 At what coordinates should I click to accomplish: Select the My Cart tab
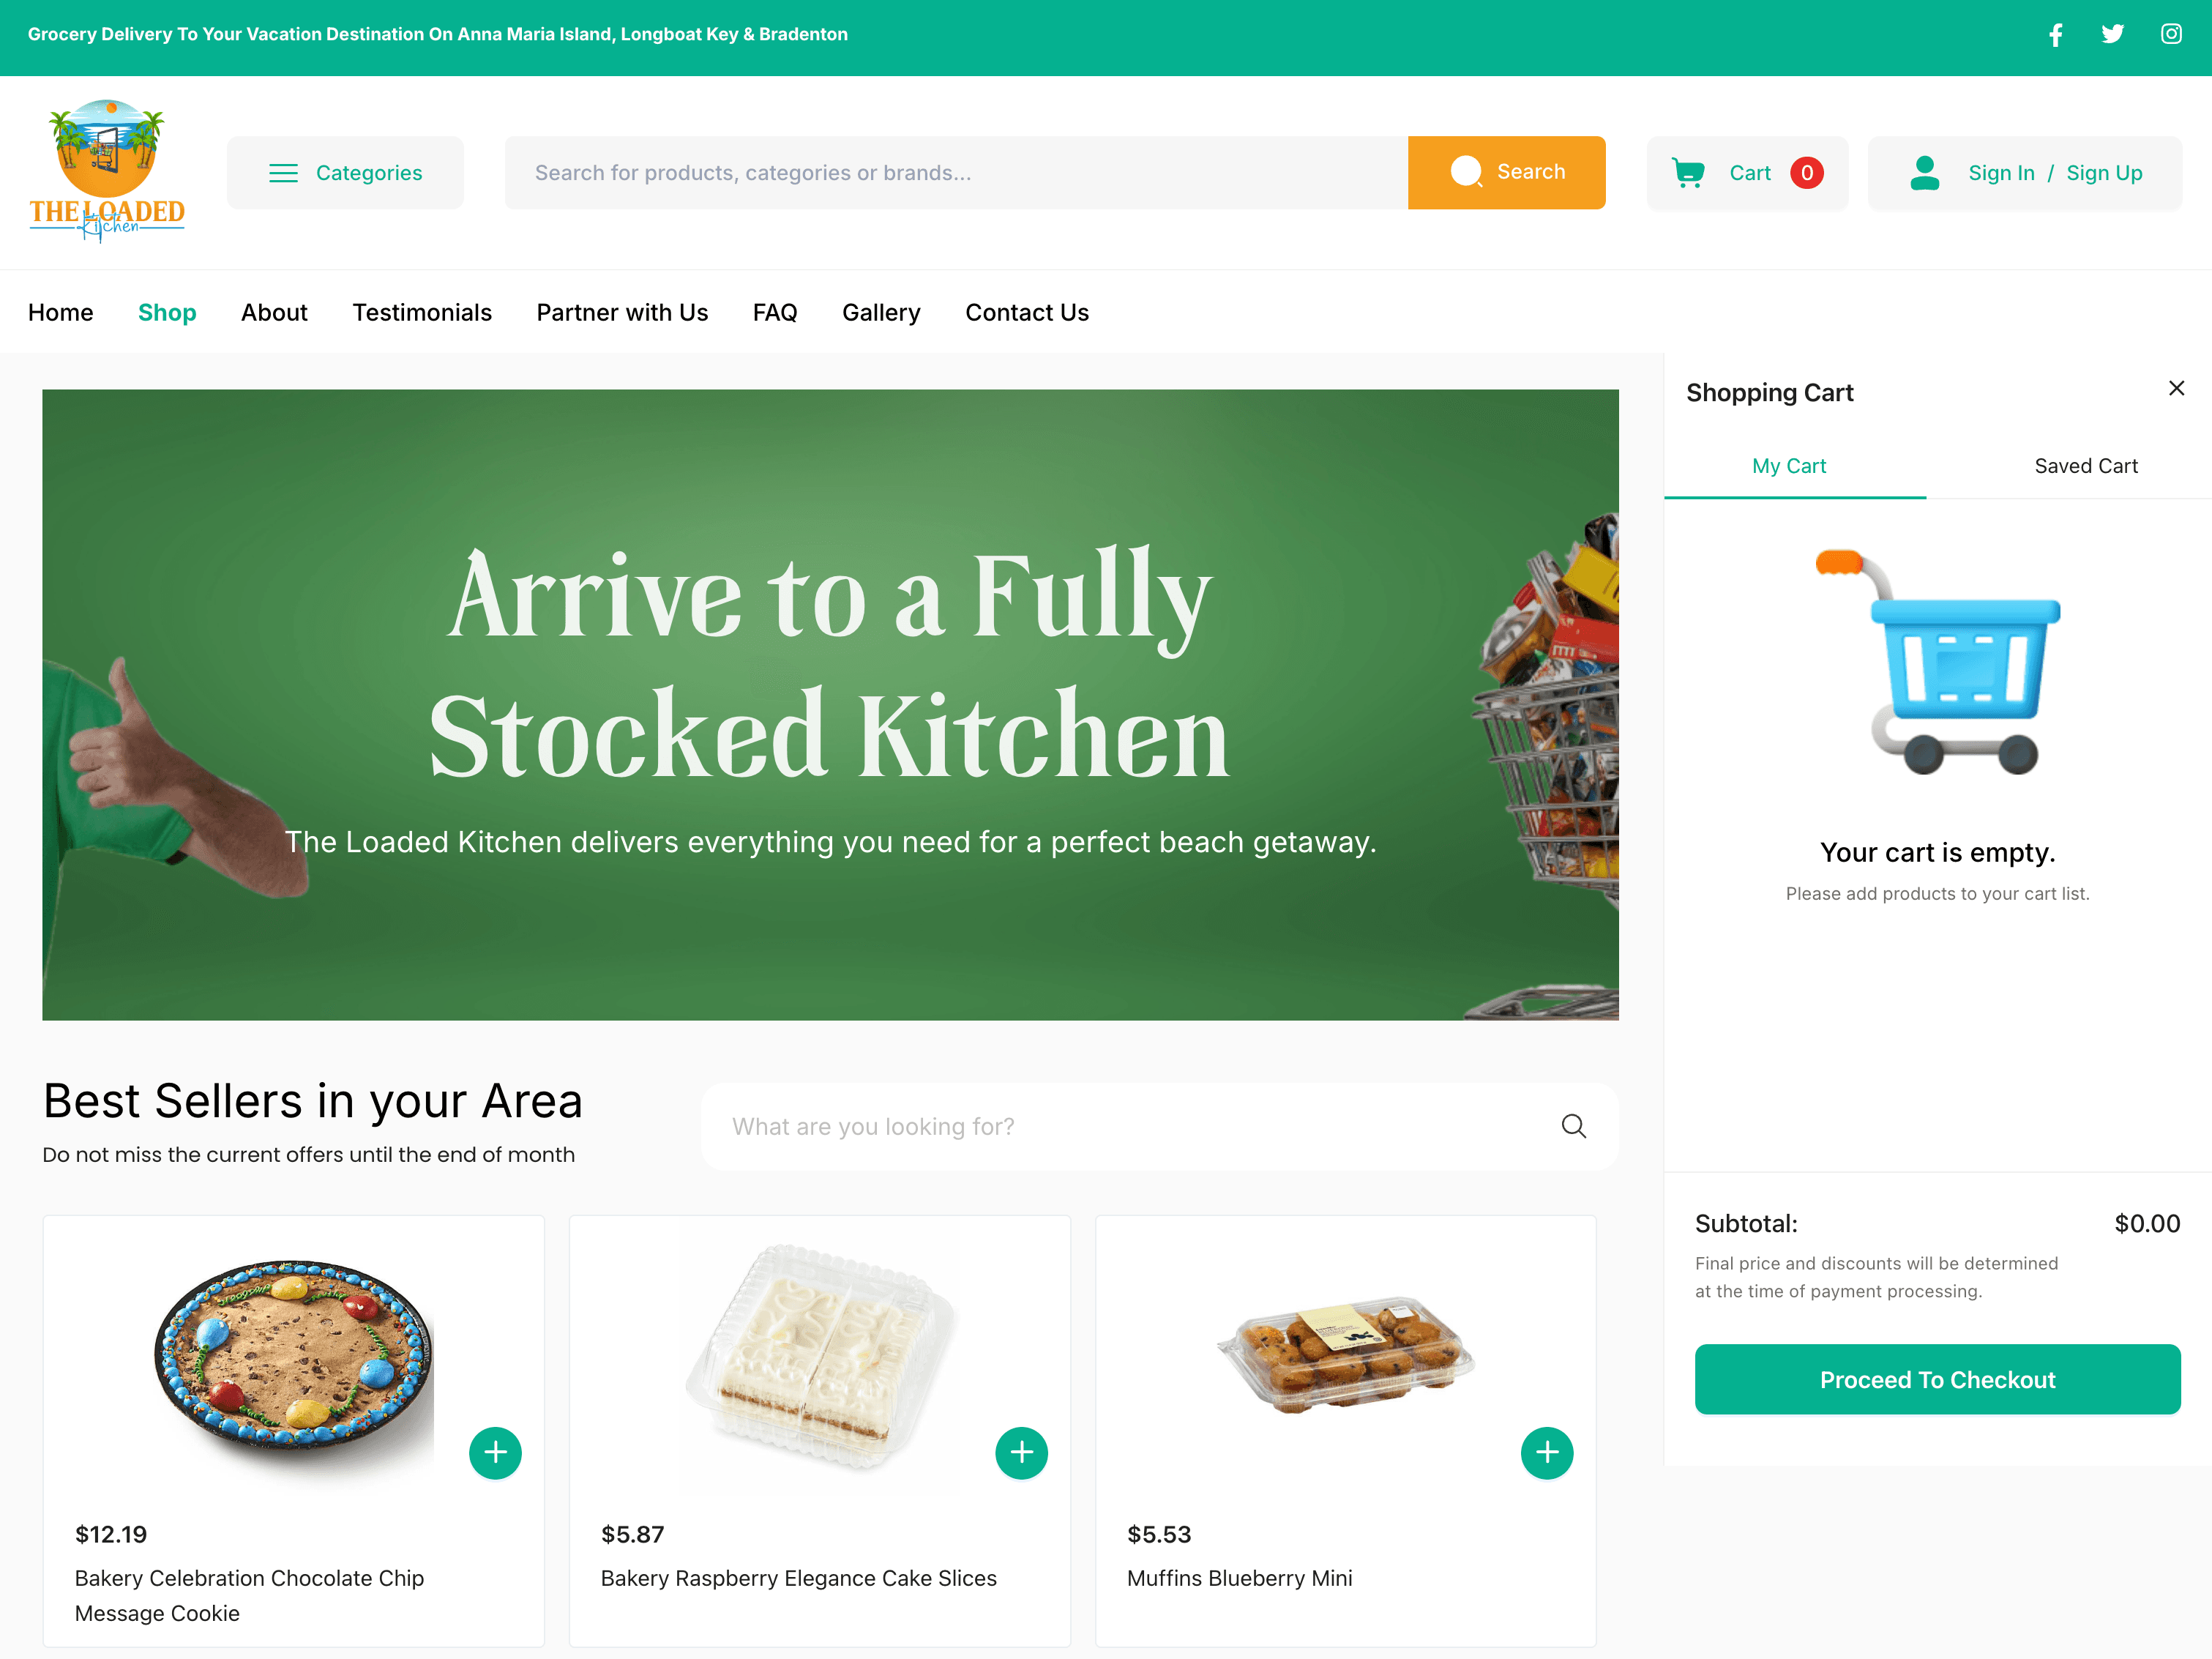point(1788,465)
